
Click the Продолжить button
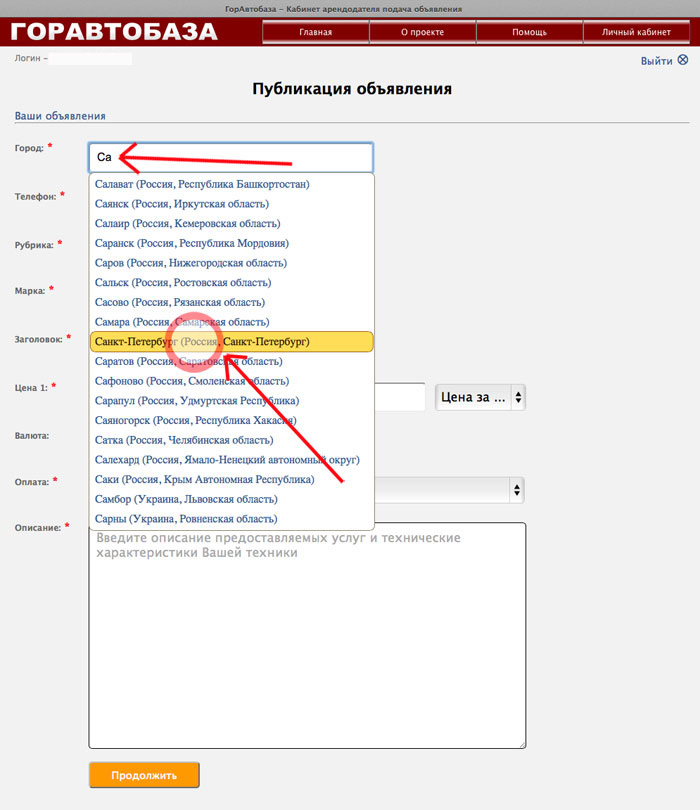(x=144, y=775)
